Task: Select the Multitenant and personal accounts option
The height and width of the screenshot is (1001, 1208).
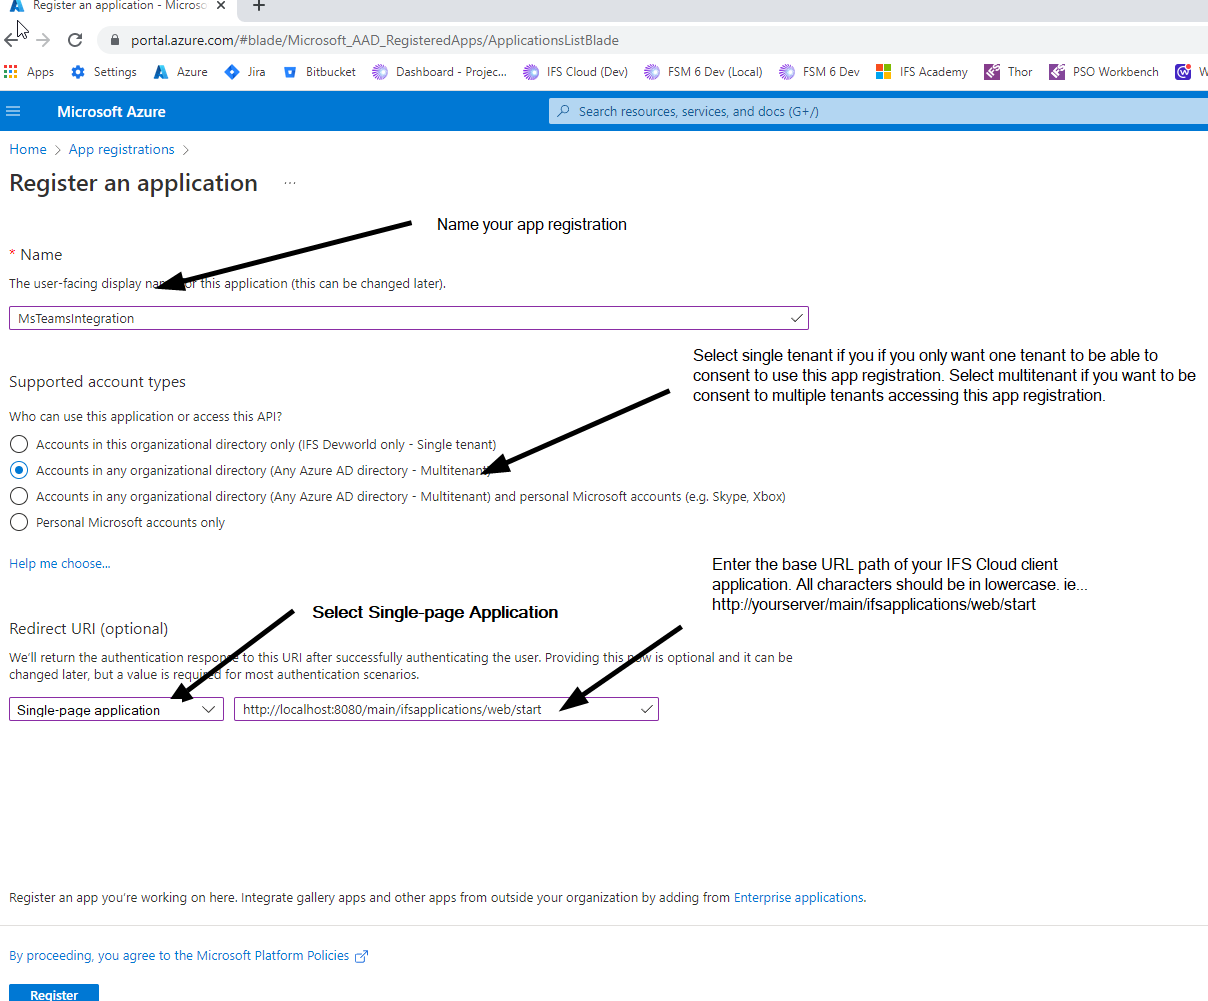Action: 18,496
